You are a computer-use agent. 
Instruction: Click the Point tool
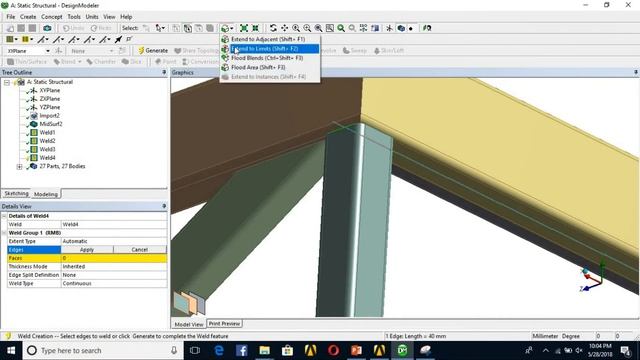click(x=166, y=62)
